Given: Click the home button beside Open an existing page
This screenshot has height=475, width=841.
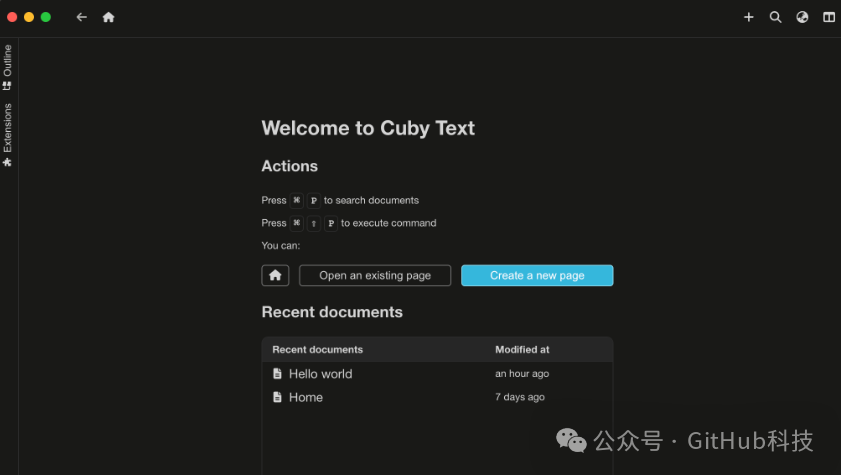Looking at the screenshot, I should (275, 276).
